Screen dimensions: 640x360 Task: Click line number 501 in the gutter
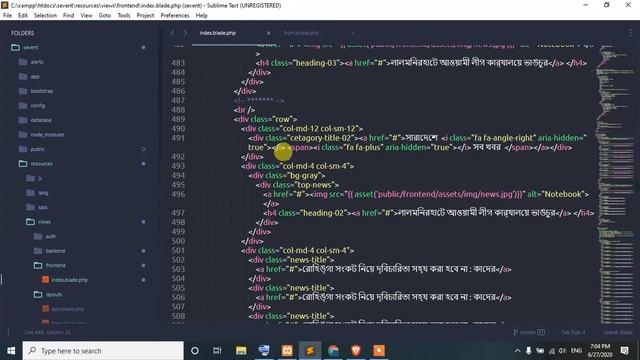178,250
